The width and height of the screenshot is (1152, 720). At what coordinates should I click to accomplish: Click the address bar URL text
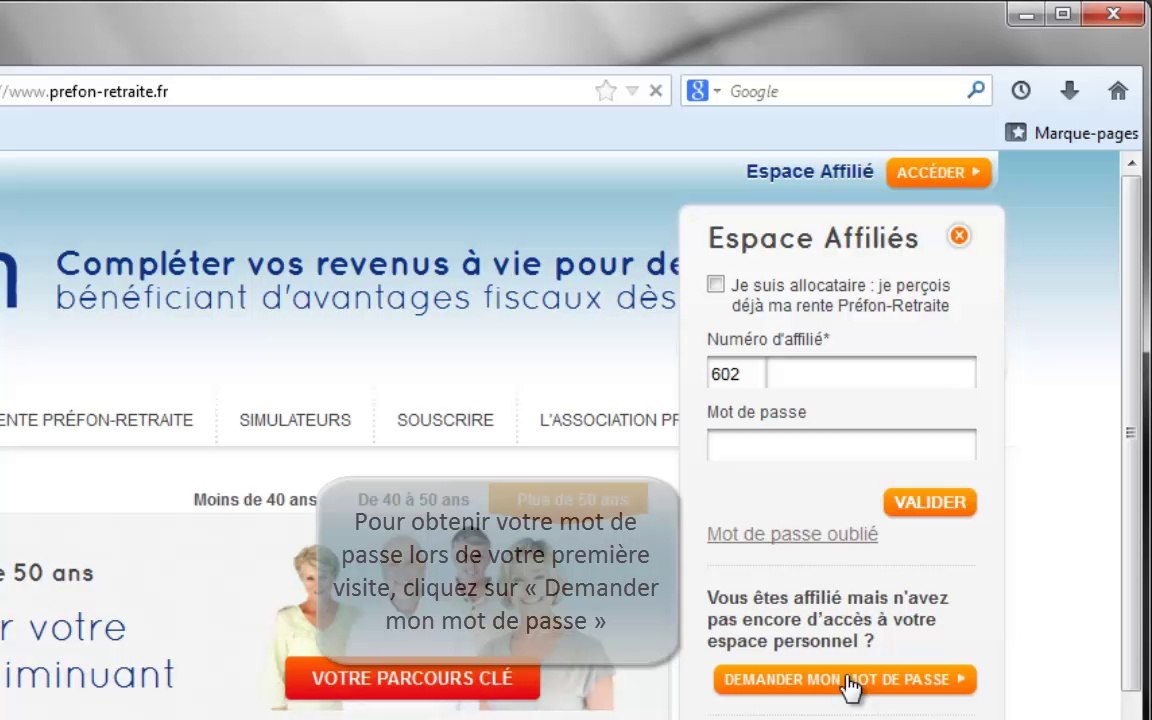click(87, 92)
